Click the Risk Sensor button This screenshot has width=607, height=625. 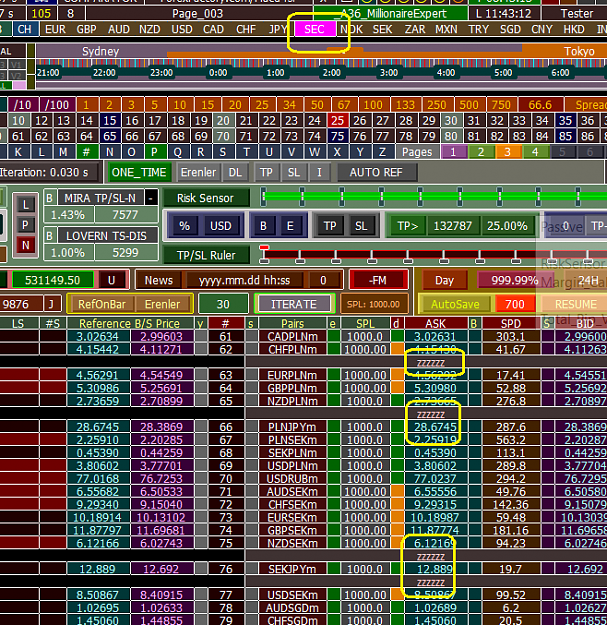coord(206,198)
